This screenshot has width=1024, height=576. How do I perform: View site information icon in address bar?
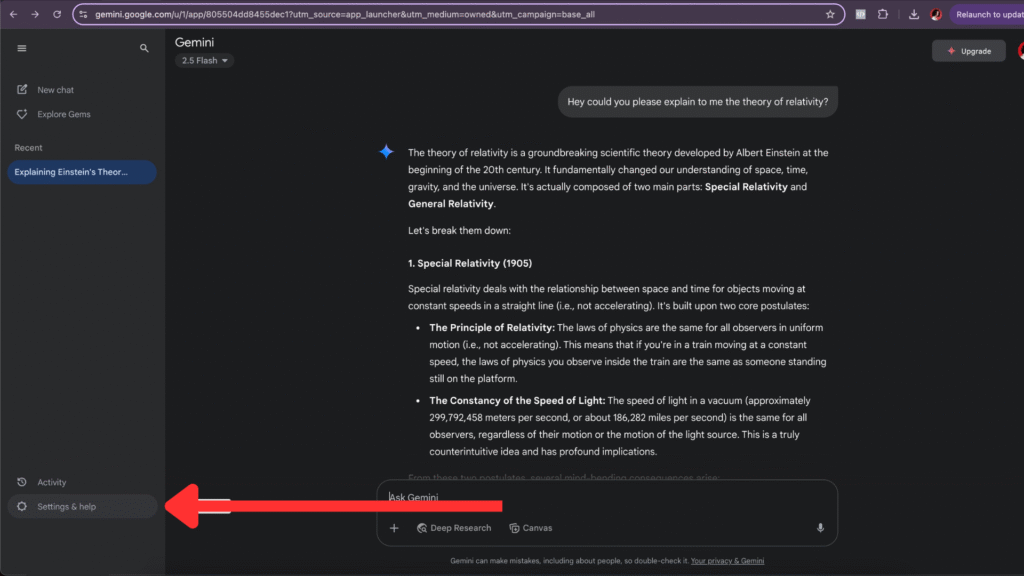point(83,14)
